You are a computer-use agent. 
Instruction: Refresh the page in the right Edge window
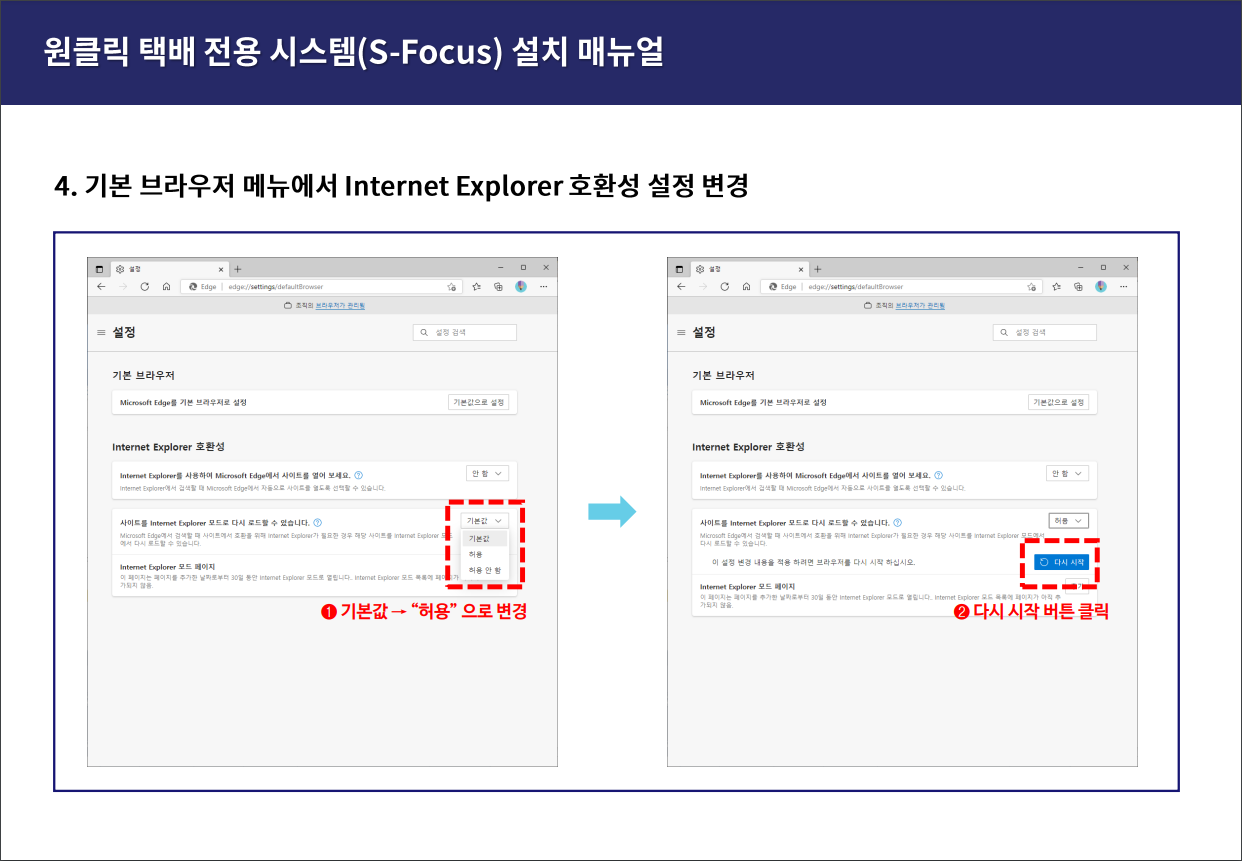[x=725, y=286]
